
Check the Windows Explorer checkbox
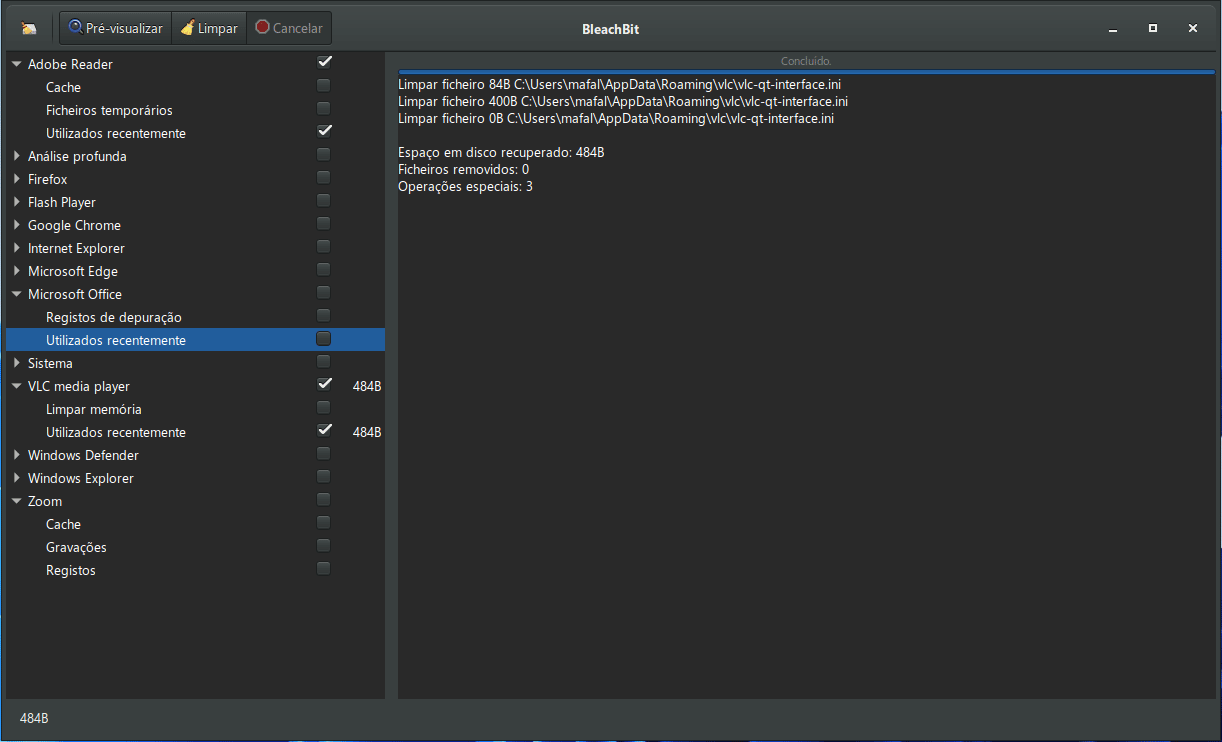324,476
